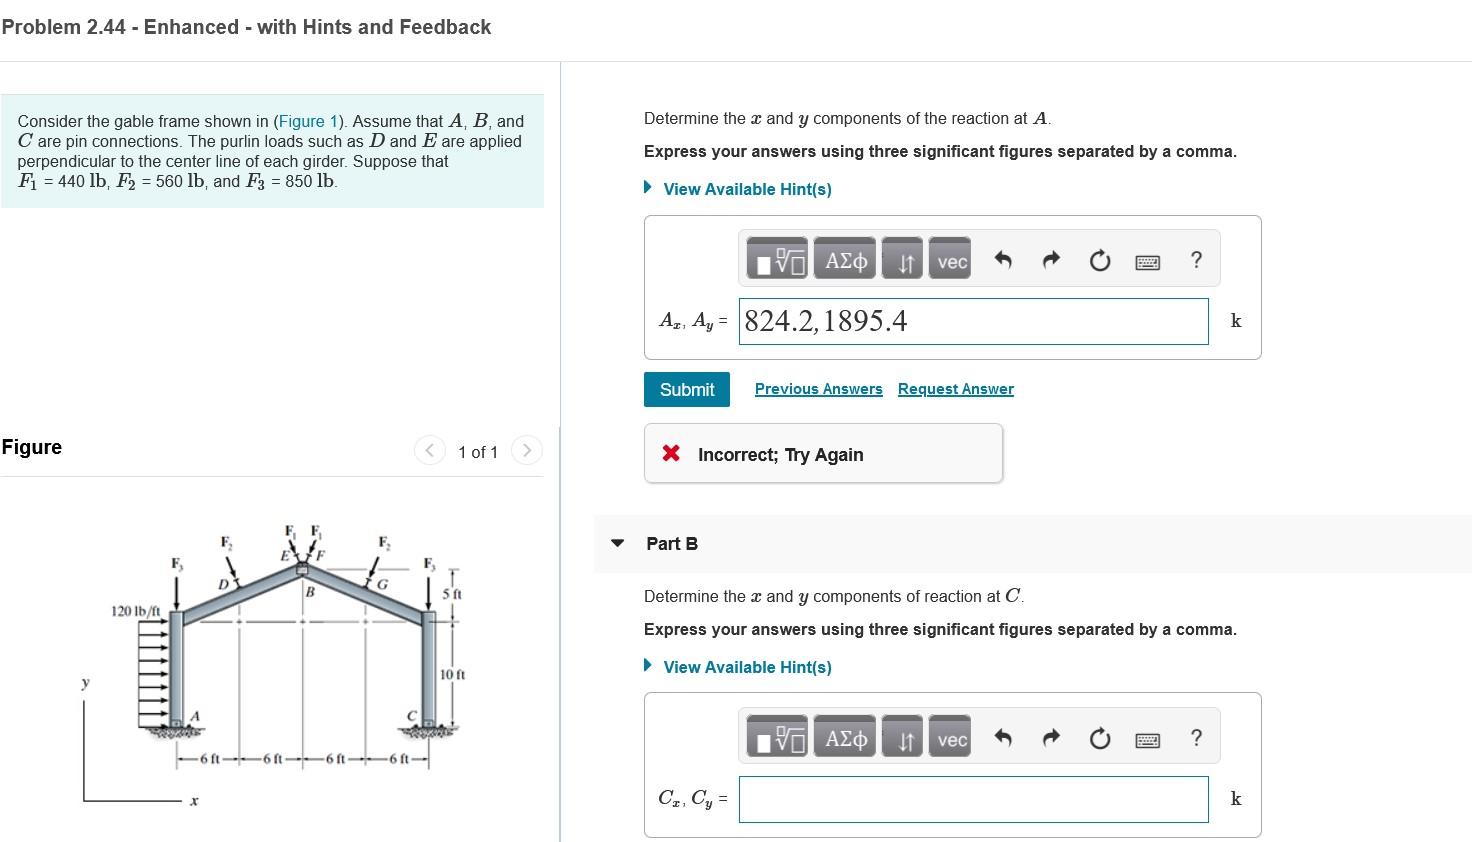Image resolution: width=1472 pixels, height=842 pixels.
Task: Click the Cx, Cy answer input field
Action: click(x=972, y=799)
